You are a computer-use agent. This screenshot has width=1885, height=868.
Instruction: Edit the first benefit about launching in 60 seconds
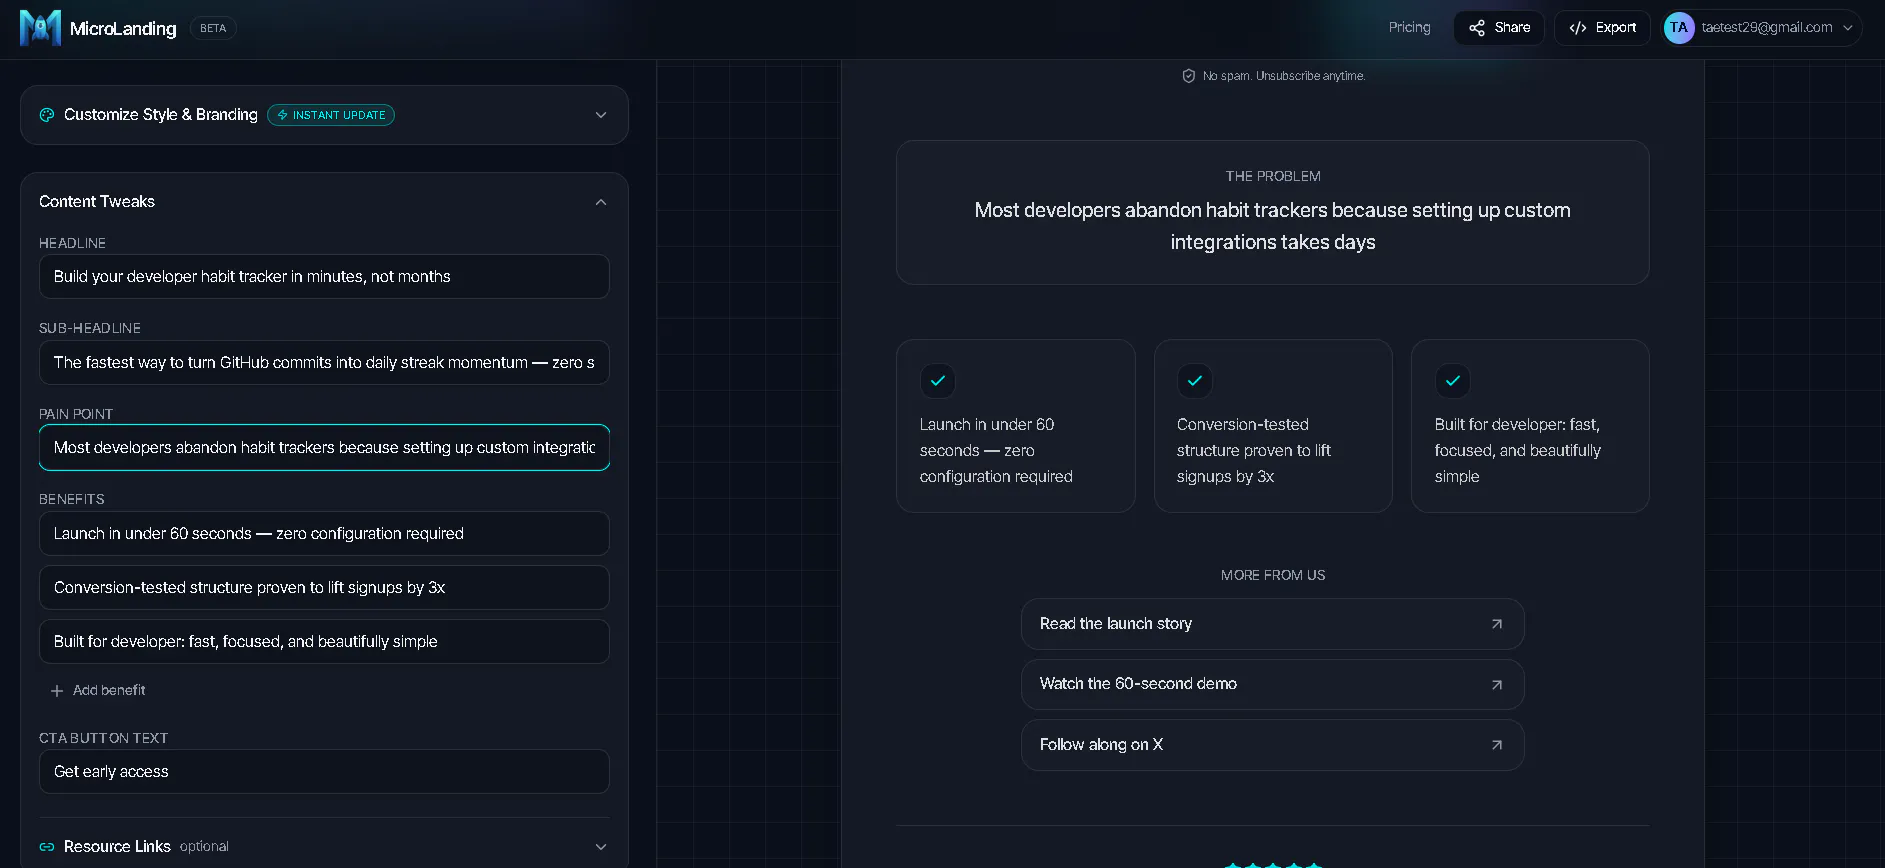(x=324, y=534)
